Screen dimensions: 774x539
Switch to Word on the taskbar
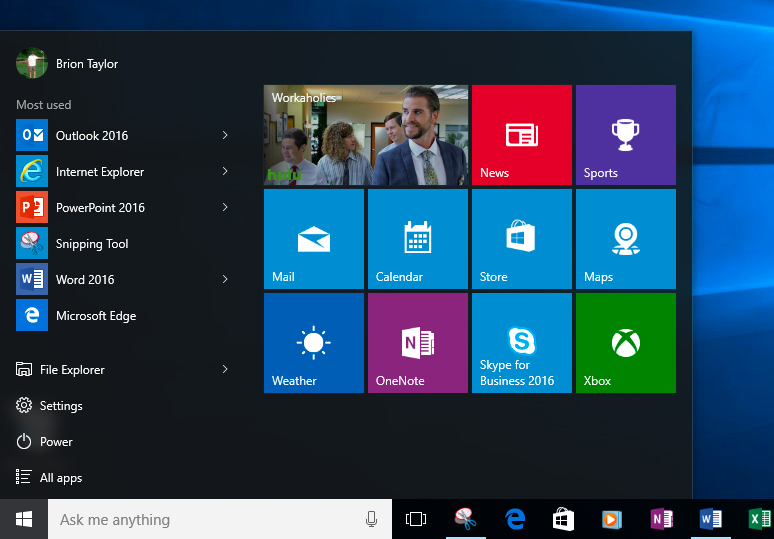(711, 519)
